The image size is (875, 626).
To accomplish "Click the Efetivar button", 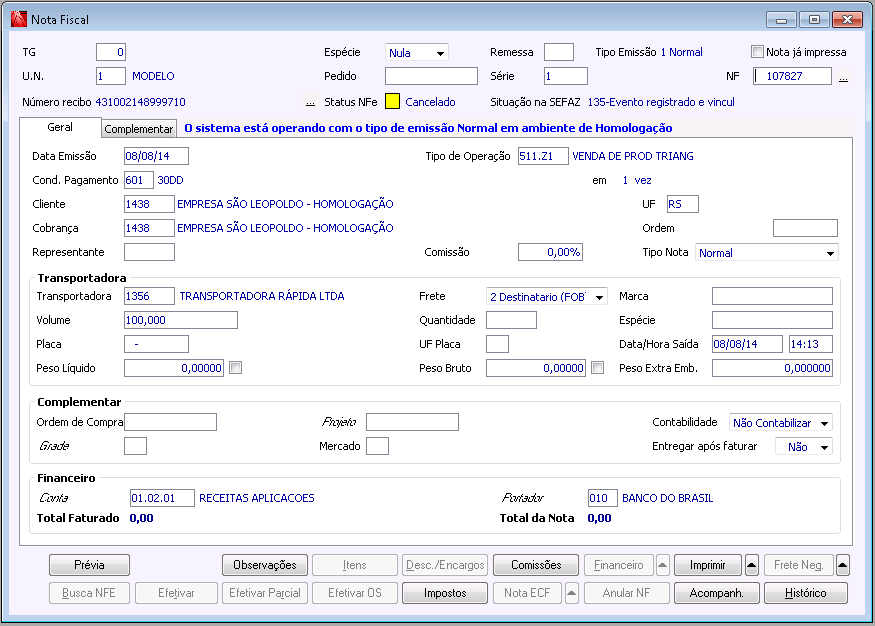I will coord(176,593).
